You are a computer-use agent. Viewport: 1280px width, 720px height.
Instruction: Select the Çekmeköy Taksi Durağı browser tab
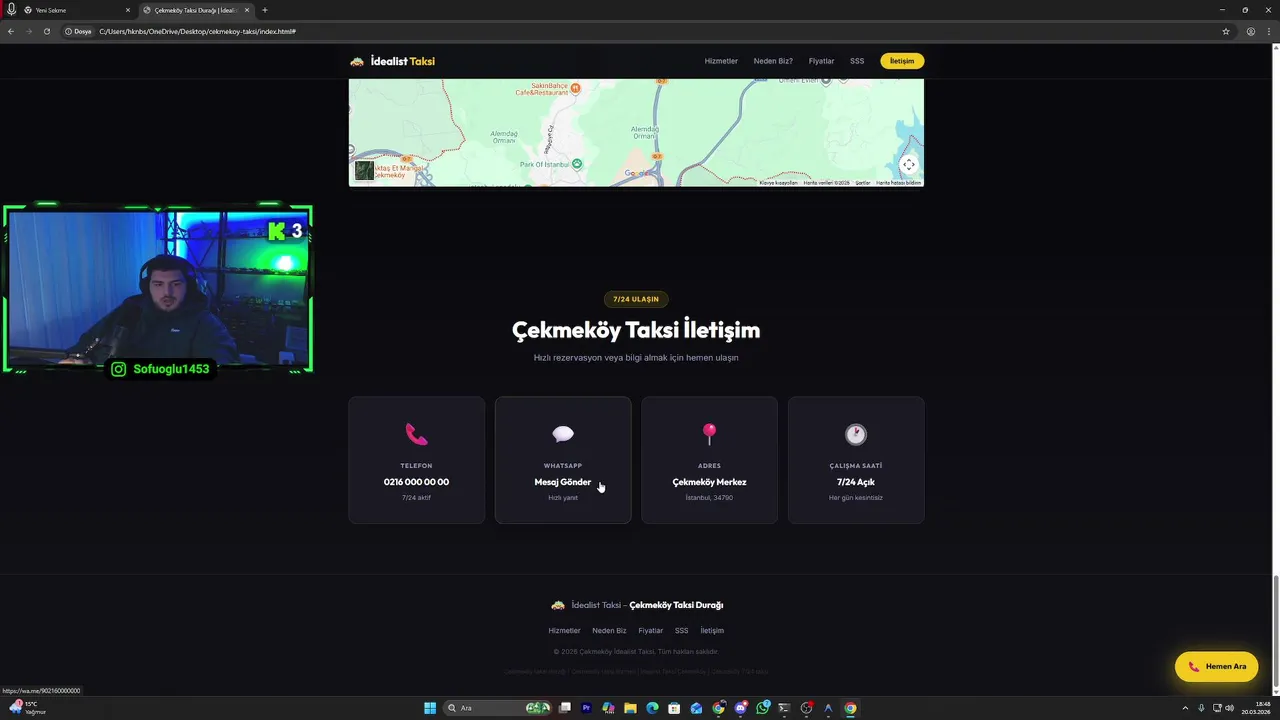(195, 10)
